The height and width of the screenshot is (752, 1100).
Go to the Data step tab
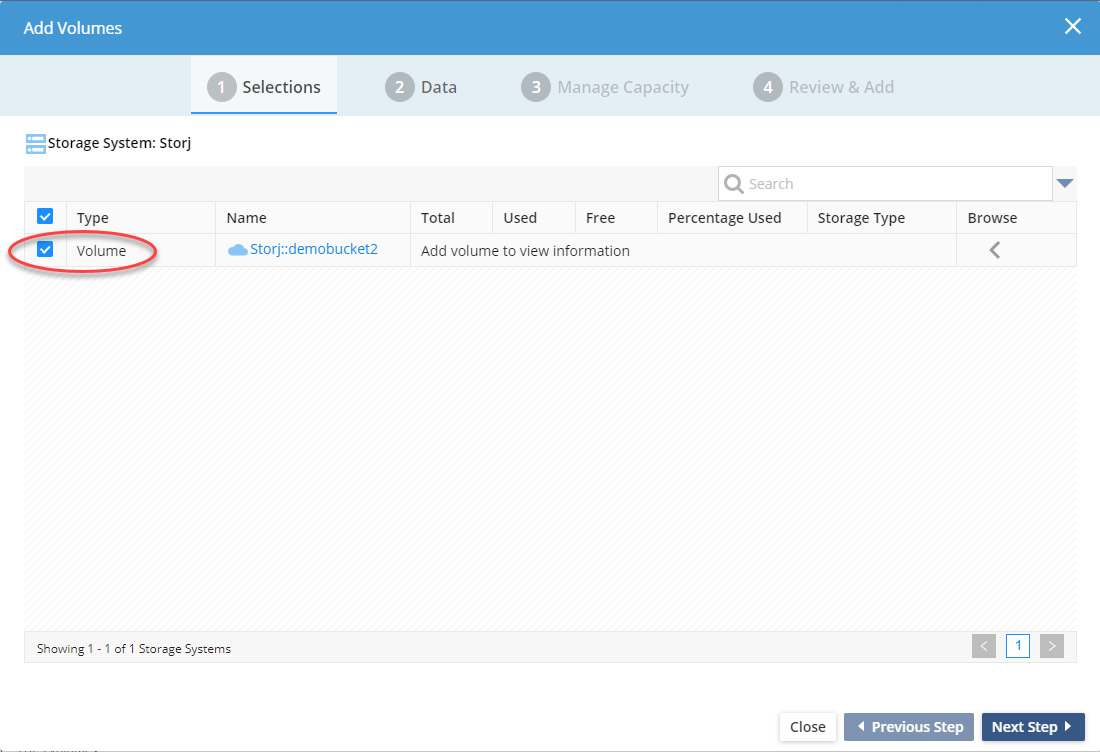(x=421, y=87)
